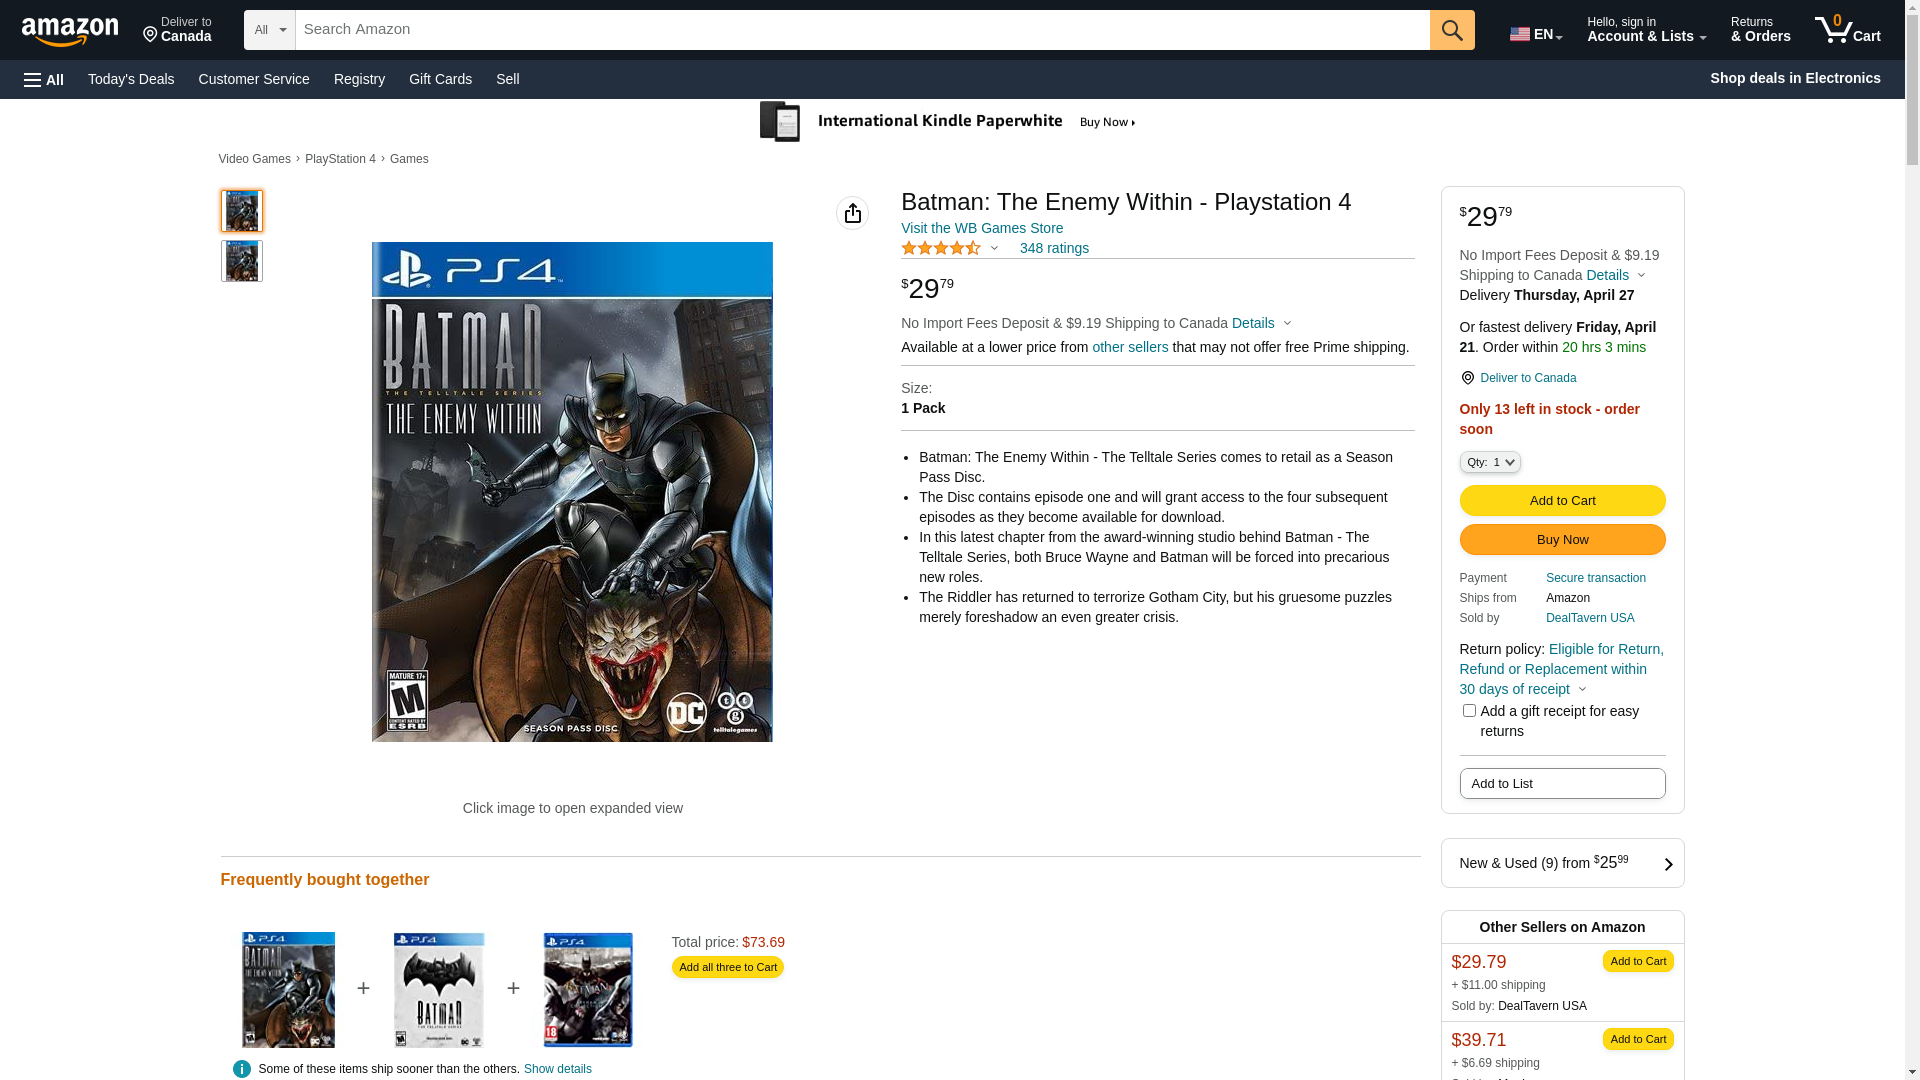The height and width of the screenshot is (1080, 1920).
Task: Click into the Search Amazon field
Action: 860,30
